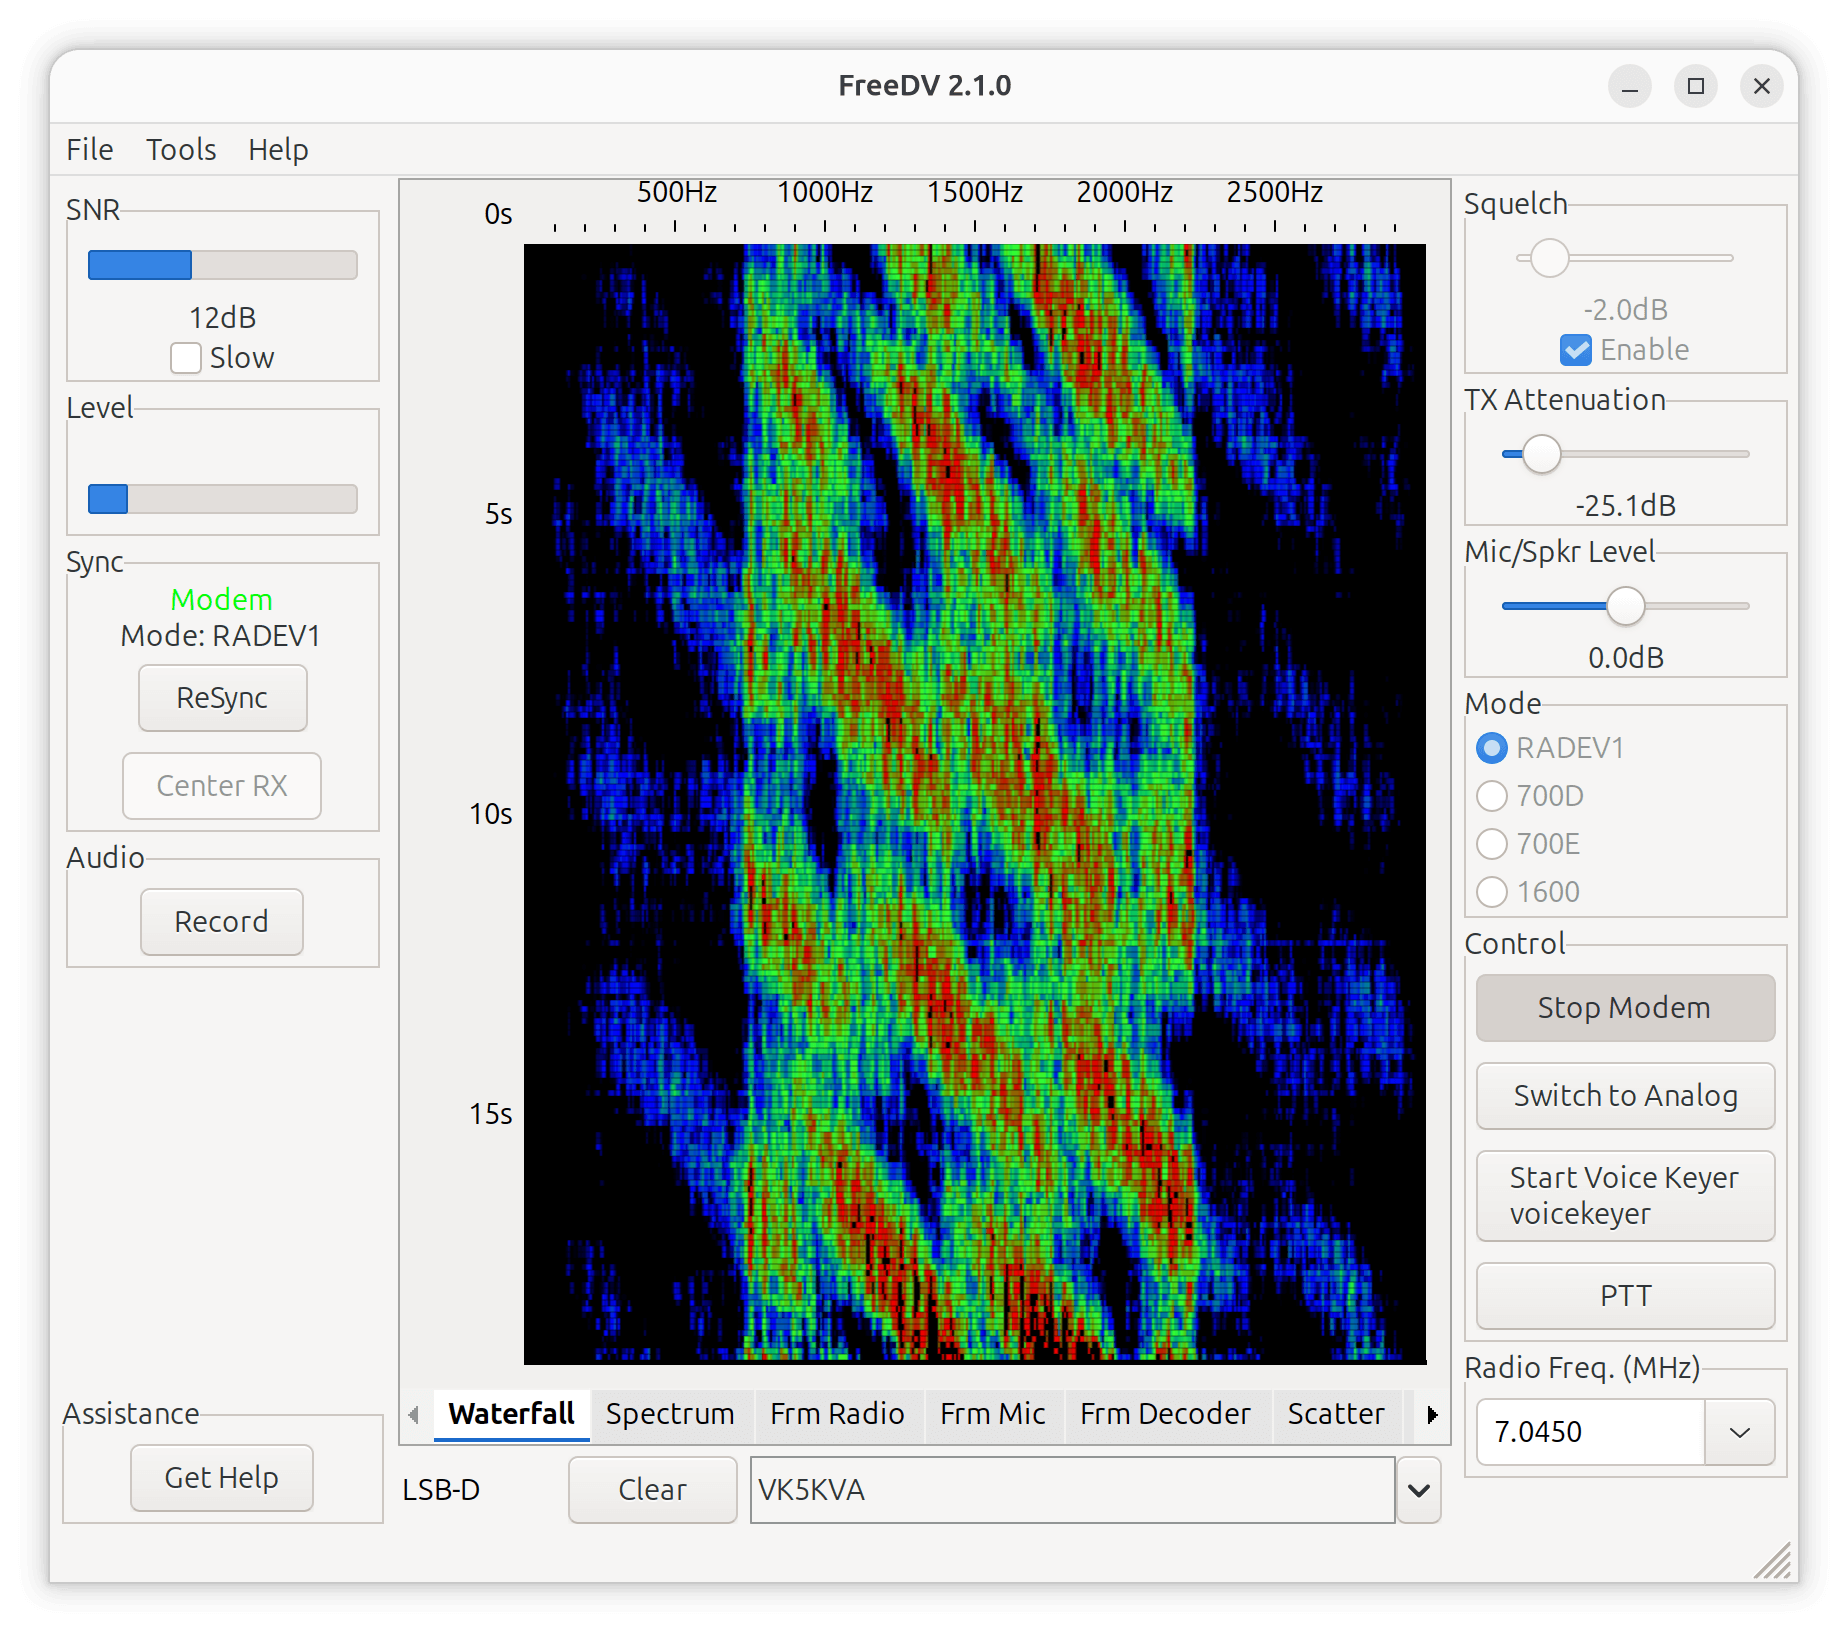Switch to the Spectrum tab
Screen dimensions: 1848x1632
(669, 1414)
